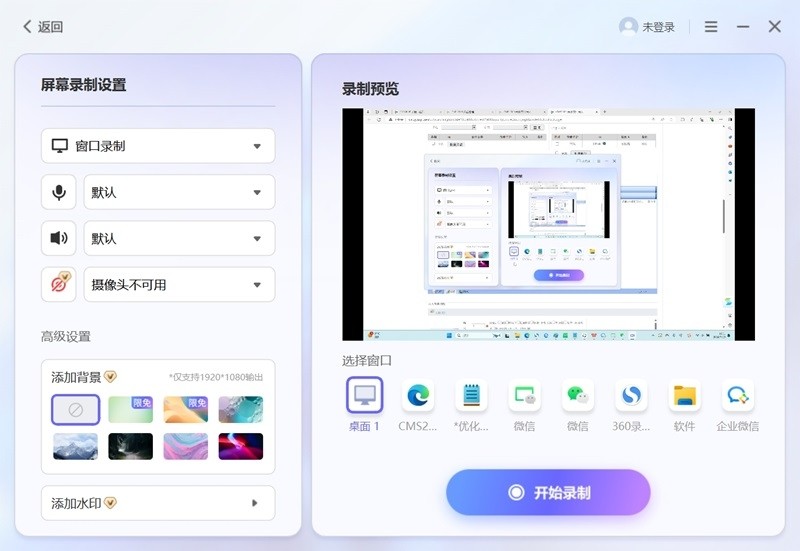The width and height of the screenshot is (800, 551).
Task: Open the 摄像头不可用 camera dropdown
Action: click(x=178, y=284)
